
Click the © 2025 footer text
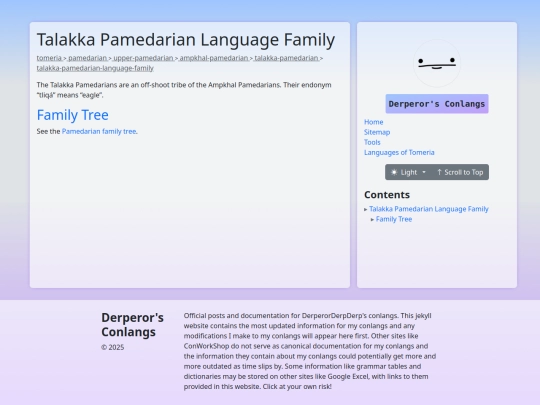coord(113,347)
